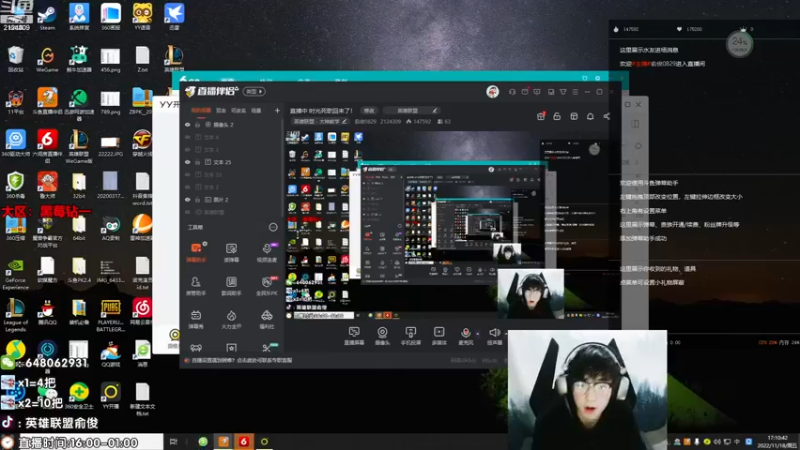Viewport: 800px width, 450px height.
Task: Open the mail inbox icon in title bar
Action: tap(524, 92)
